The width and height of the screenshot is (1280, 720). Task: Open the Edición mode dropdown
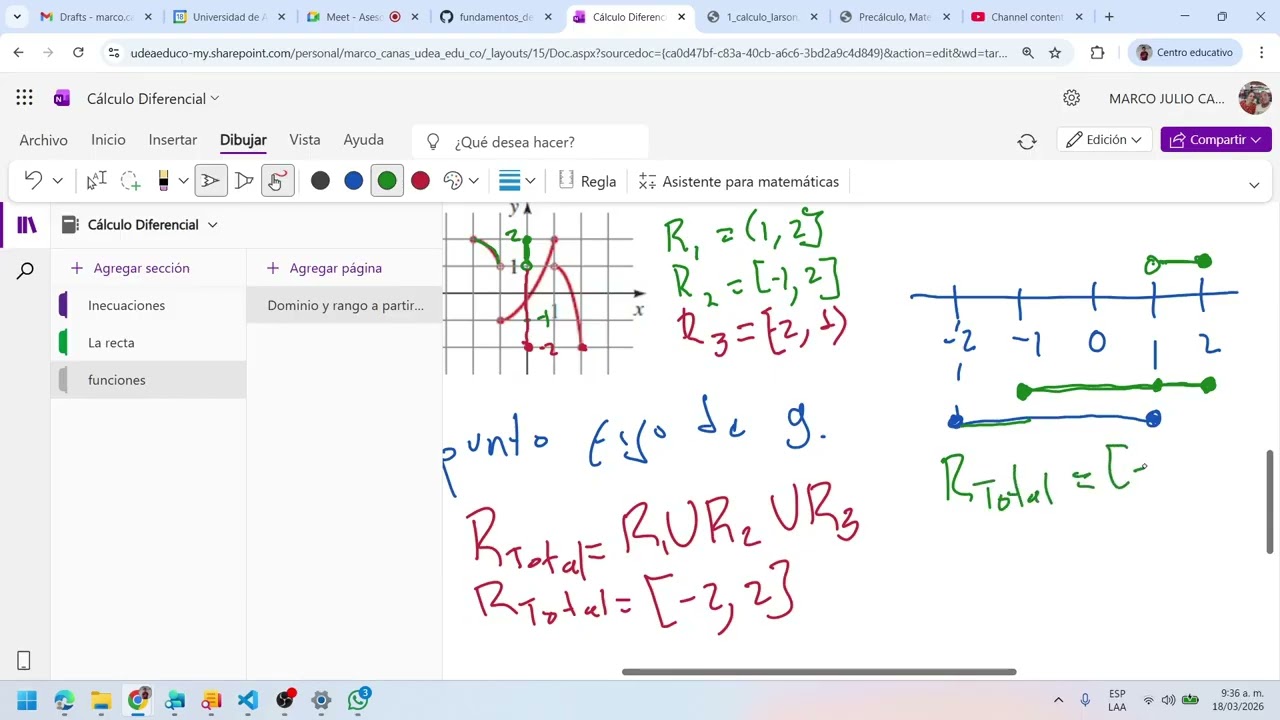click(x=1104, y=140)
